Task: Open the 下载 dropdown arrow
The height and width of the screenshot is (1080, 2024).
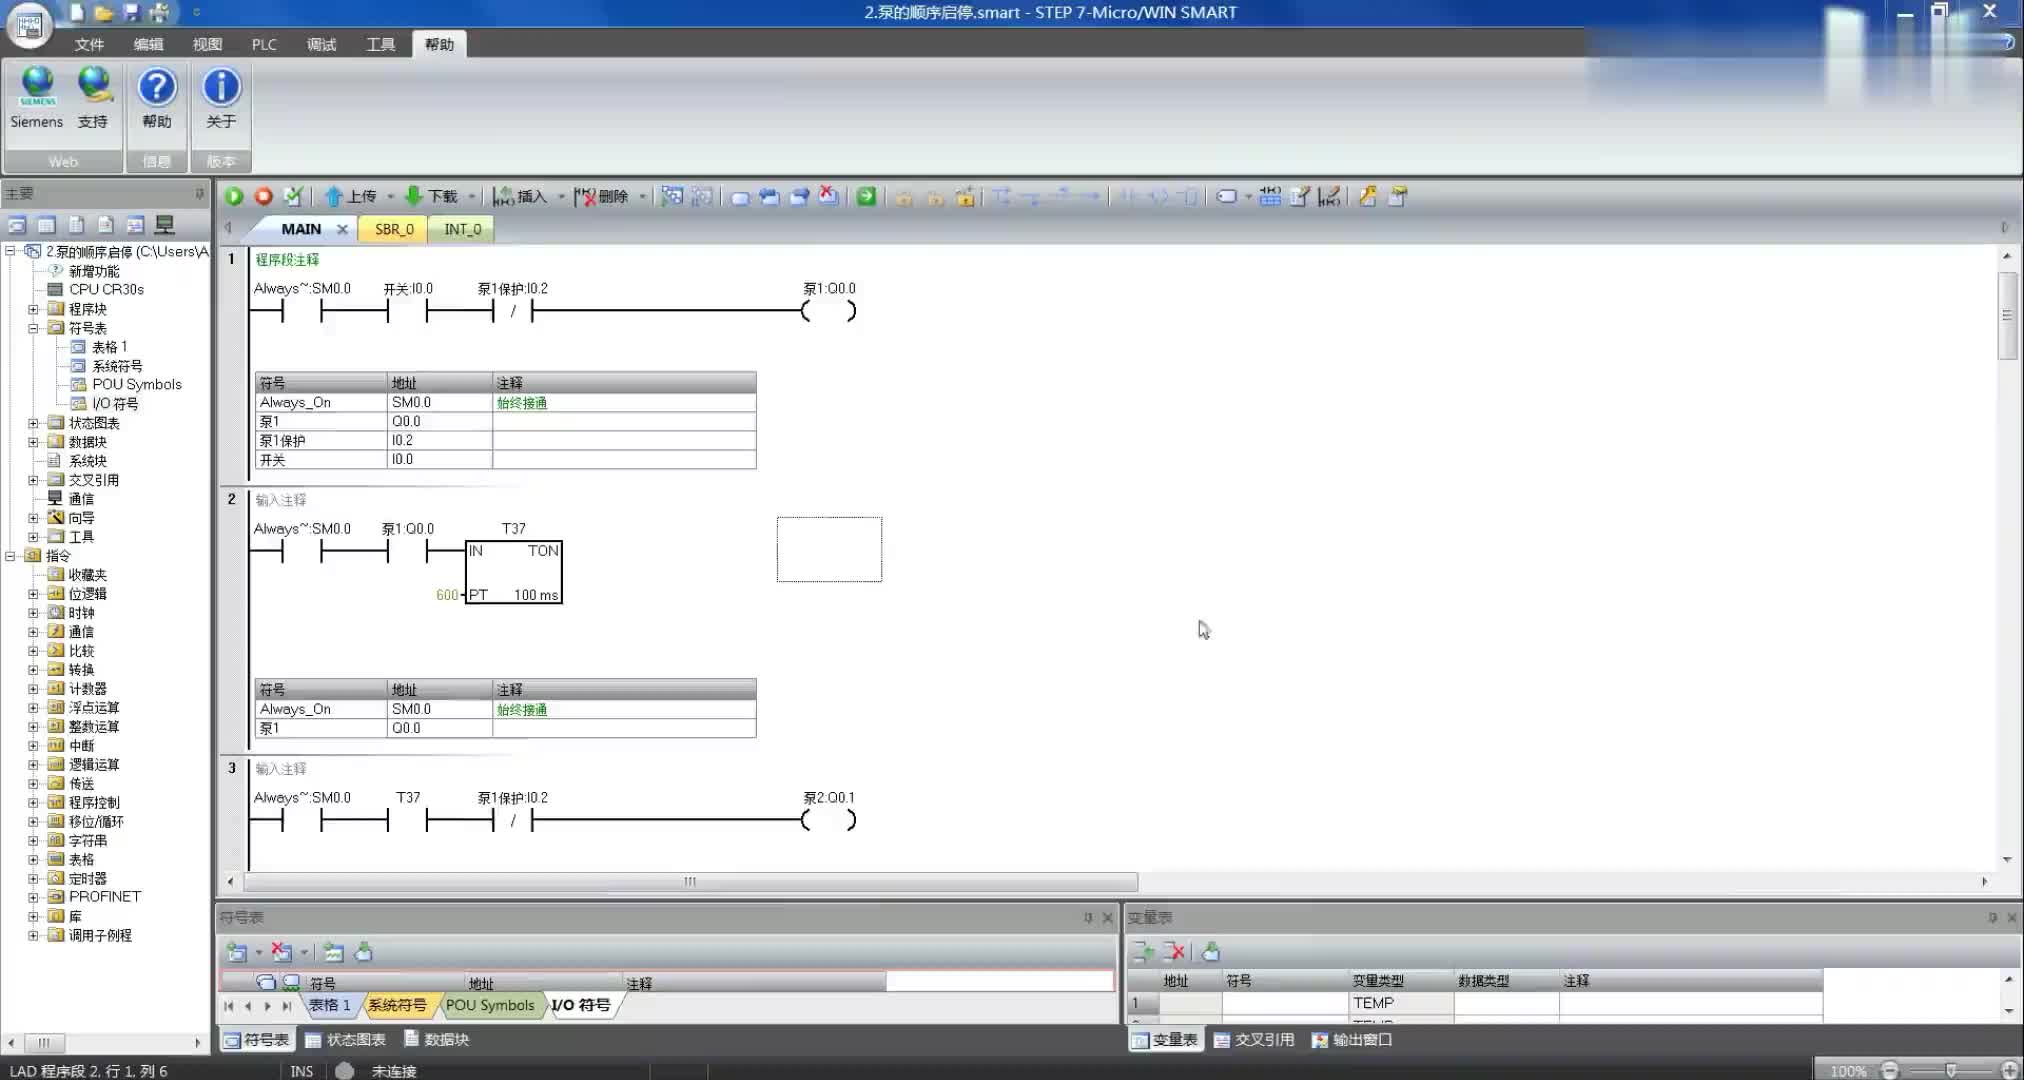Action: (471, 197)
